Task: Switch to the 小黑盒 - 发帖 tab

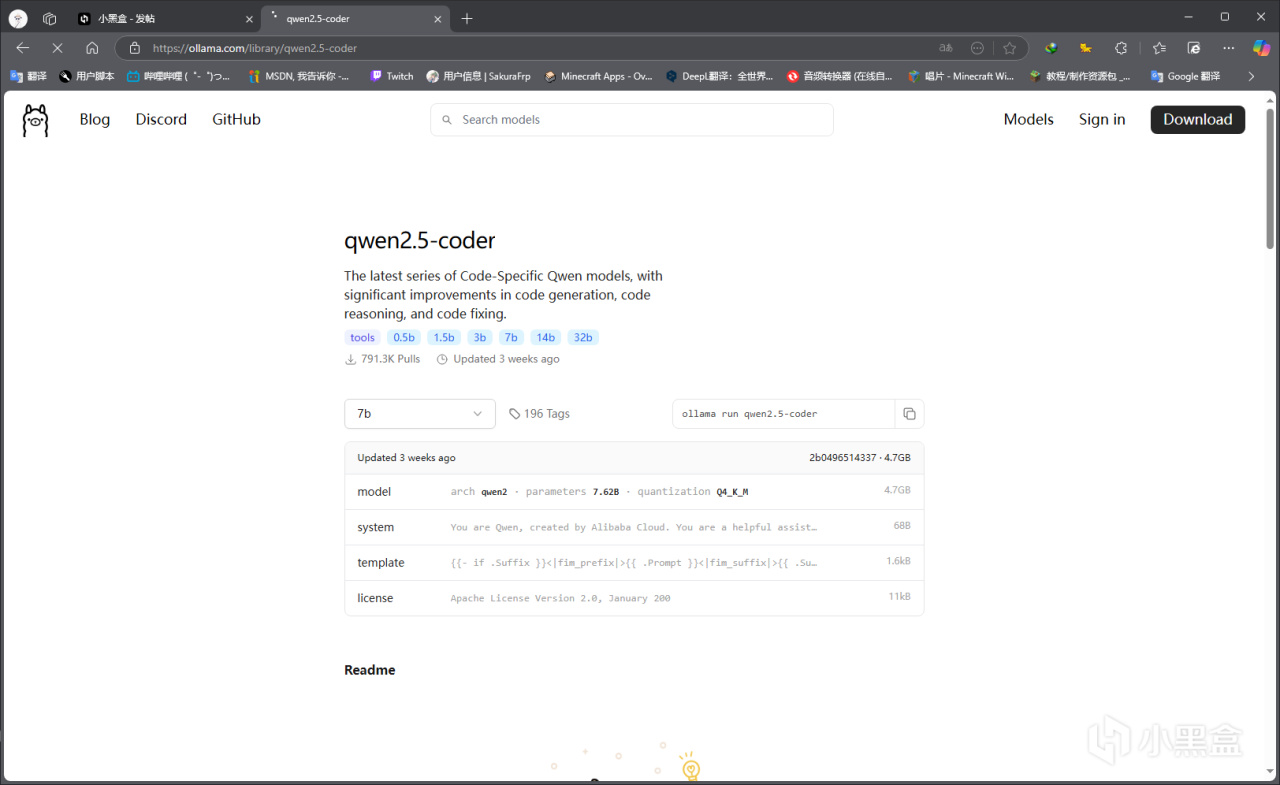Action: [166, 19]
